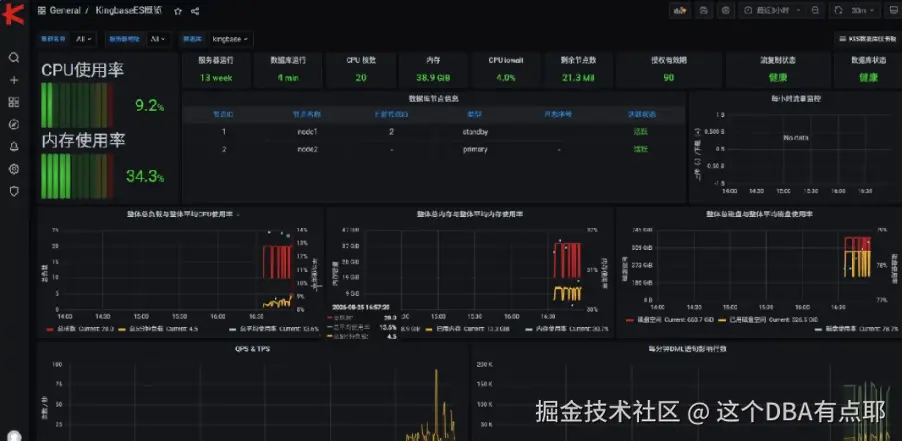This screenshot has height=441, width=902.
Task: Click the 13 week server uptime value
Action: coord(216,78)
